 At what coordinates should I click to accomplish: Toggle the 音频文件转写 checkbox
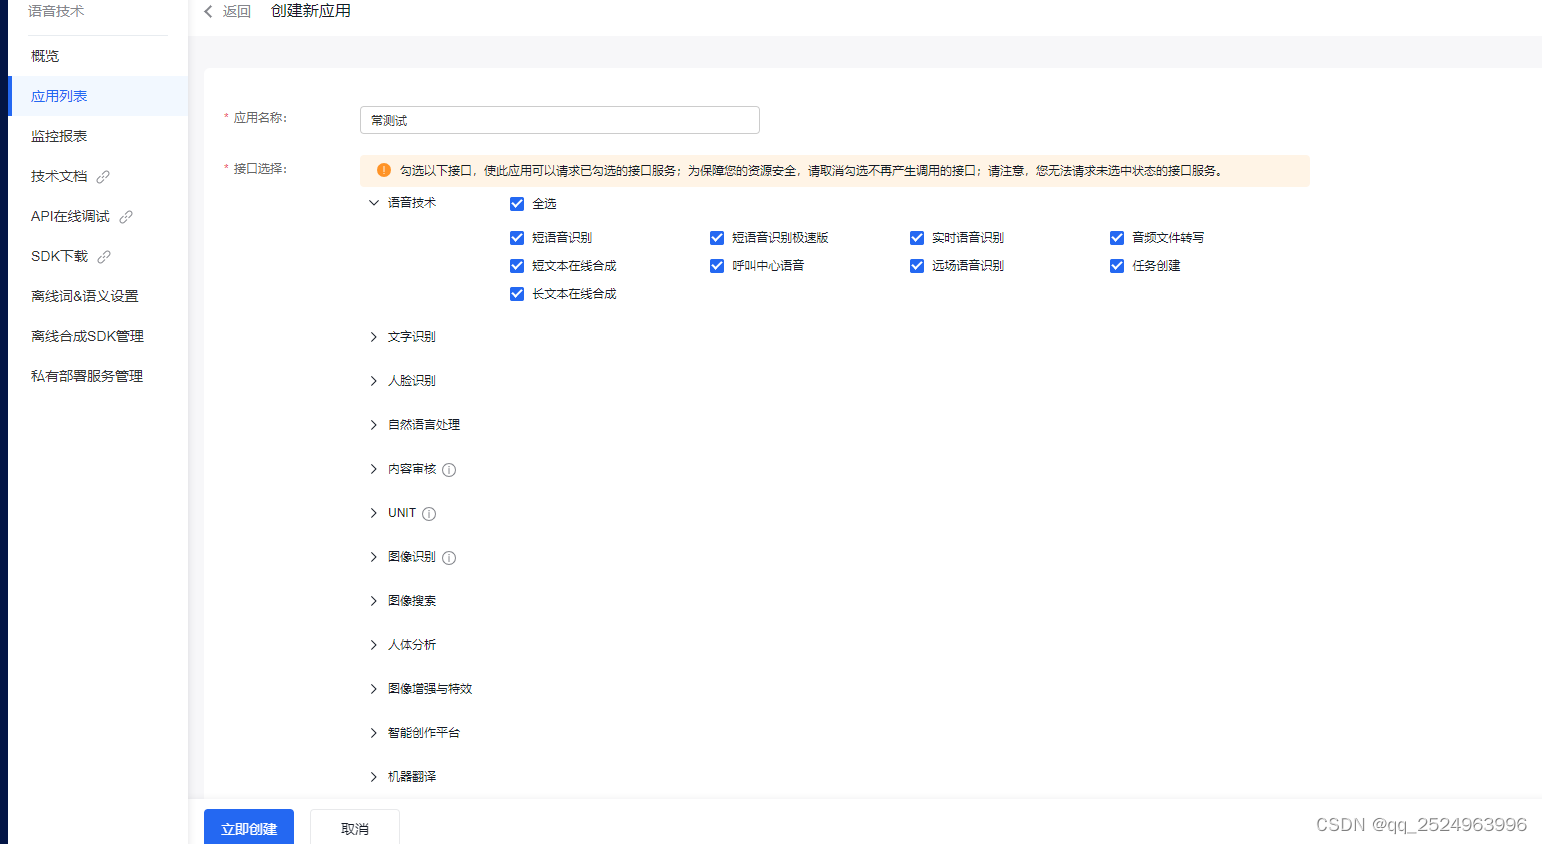click(1117, 238)
